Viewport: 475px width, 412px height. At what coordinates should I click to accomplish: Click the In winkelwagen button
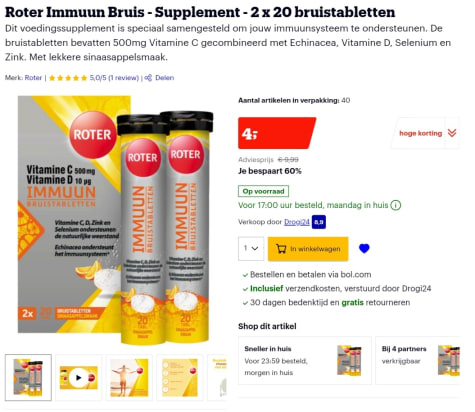308,249
